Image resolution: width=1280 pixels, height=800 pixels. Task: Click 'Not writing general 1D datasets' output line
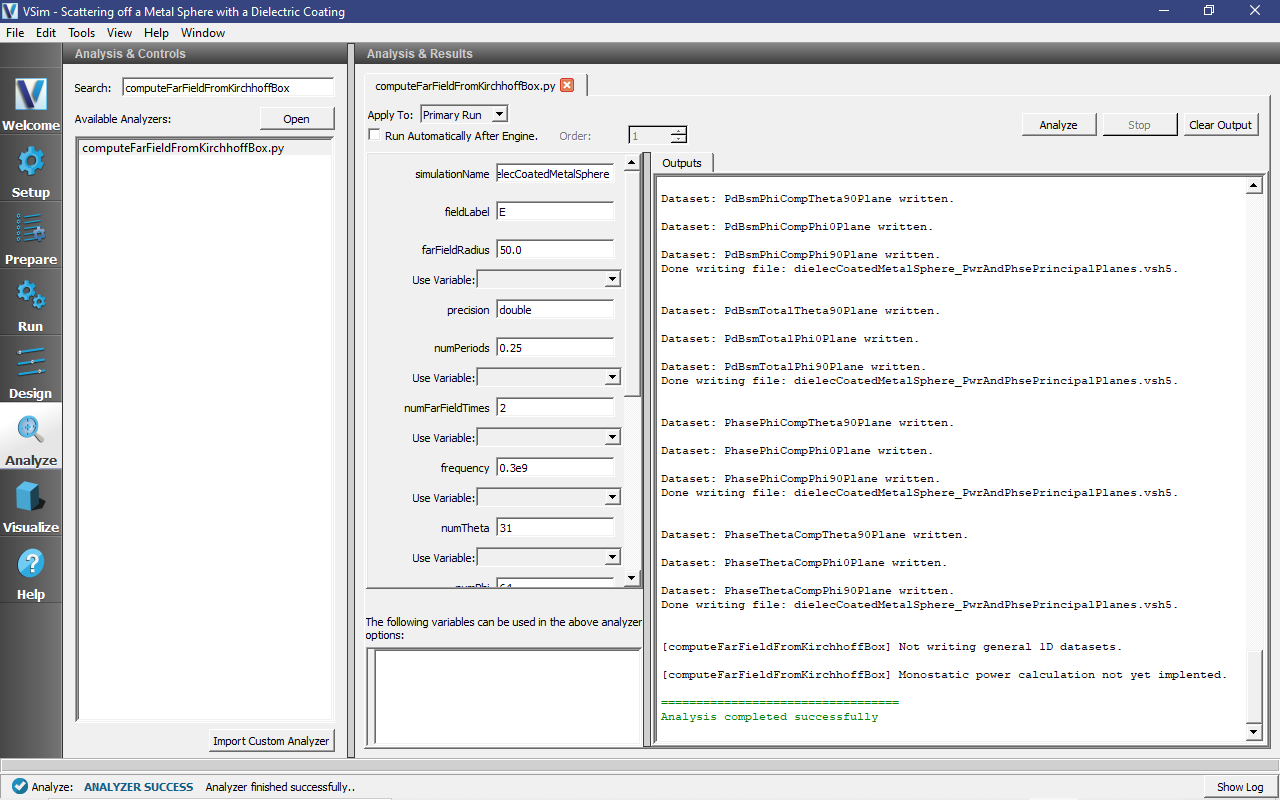[891, 647]
